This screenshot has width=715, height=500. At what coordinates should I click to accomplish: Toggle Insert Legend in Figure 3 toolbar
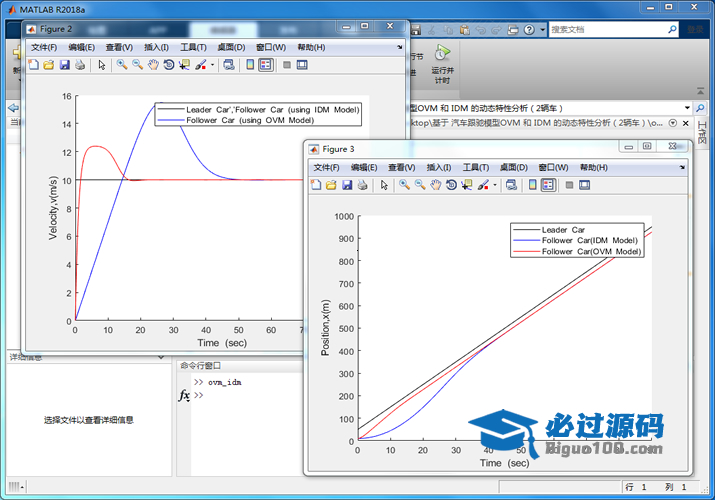548,185
